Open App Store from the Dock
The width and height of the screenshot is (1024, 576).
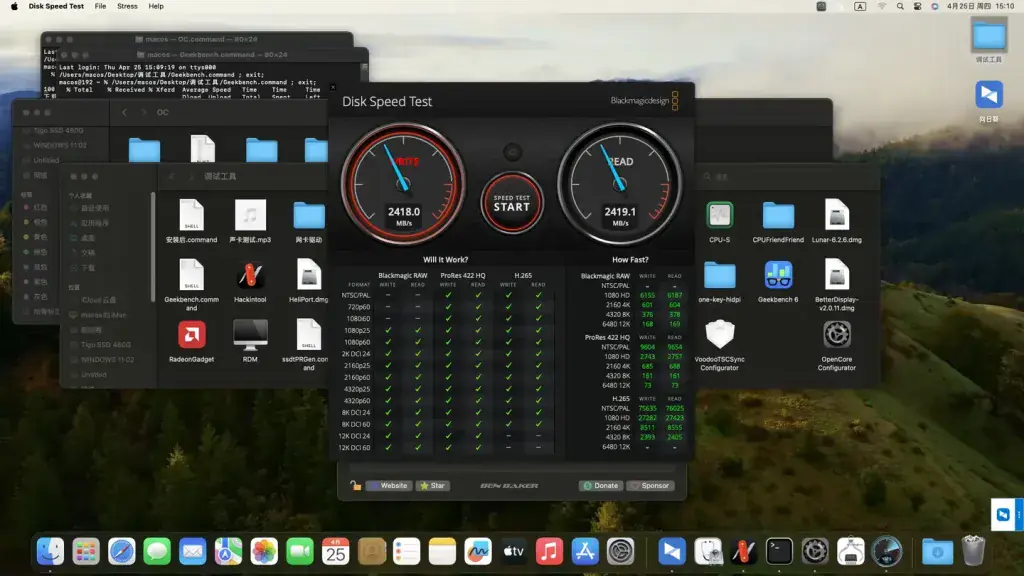(584, 552)
